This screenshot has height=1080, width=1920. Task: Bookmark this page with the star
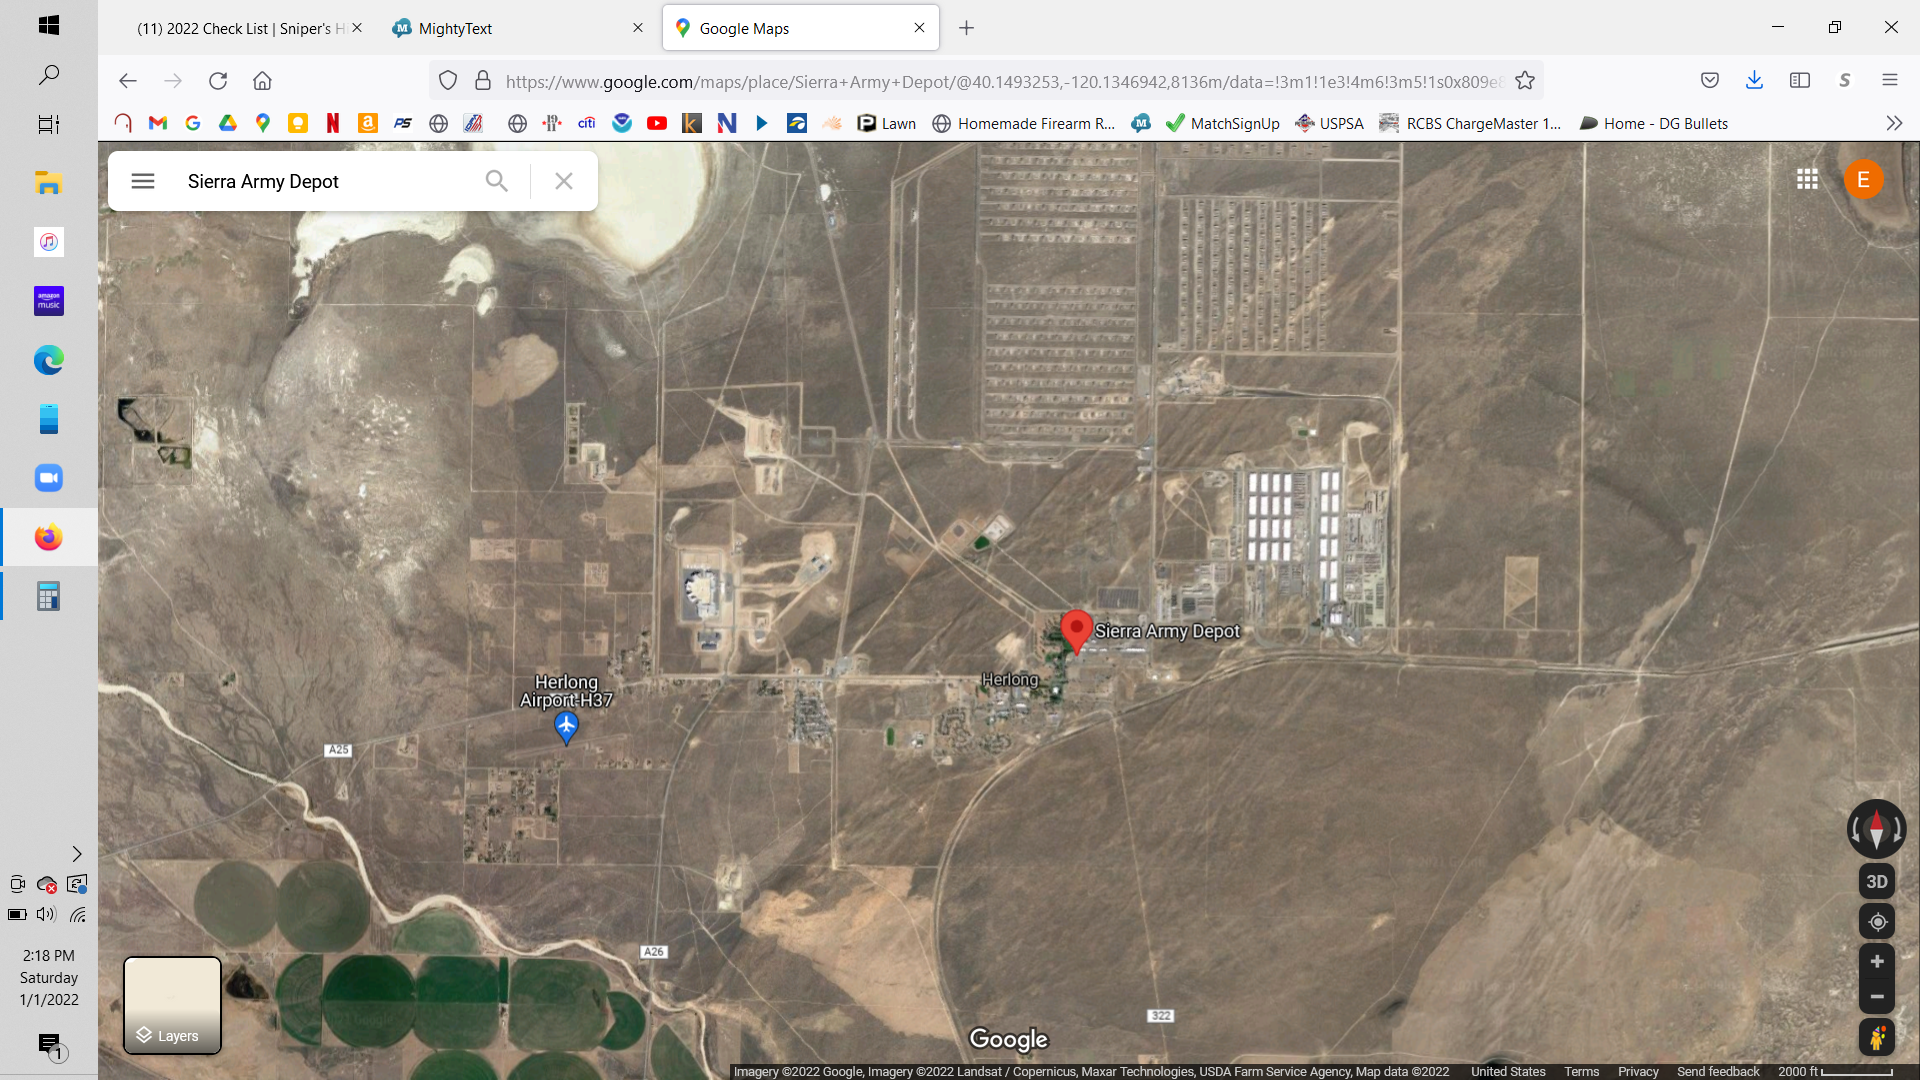coord(1525,81)
